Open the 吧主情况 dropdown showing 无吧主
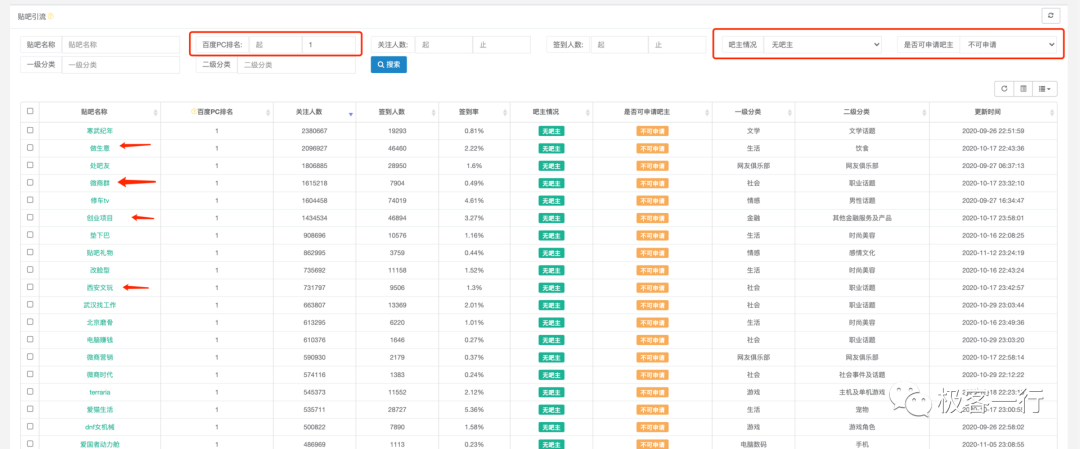 (x=822, y=44)
